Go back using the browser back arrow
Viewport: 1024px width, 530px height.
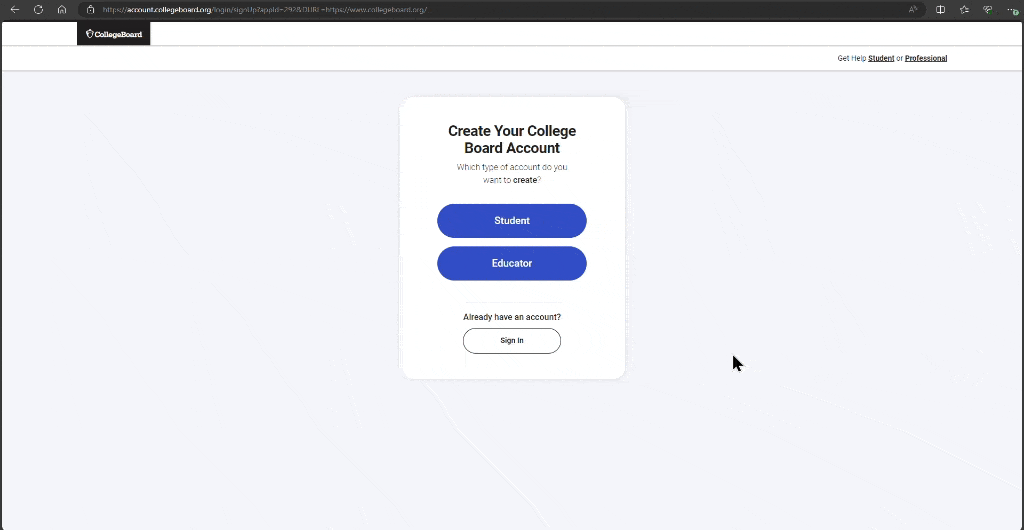pos(14,10)
